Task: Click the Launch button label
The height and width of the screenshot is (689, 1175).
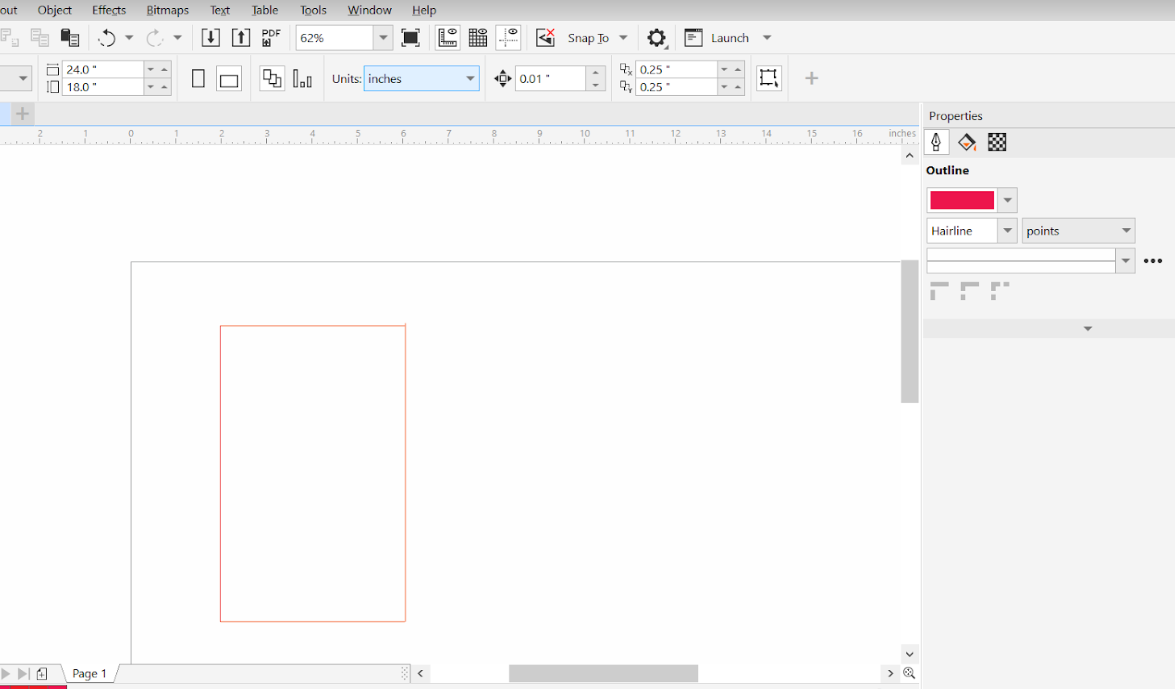Action: point(730,37)
